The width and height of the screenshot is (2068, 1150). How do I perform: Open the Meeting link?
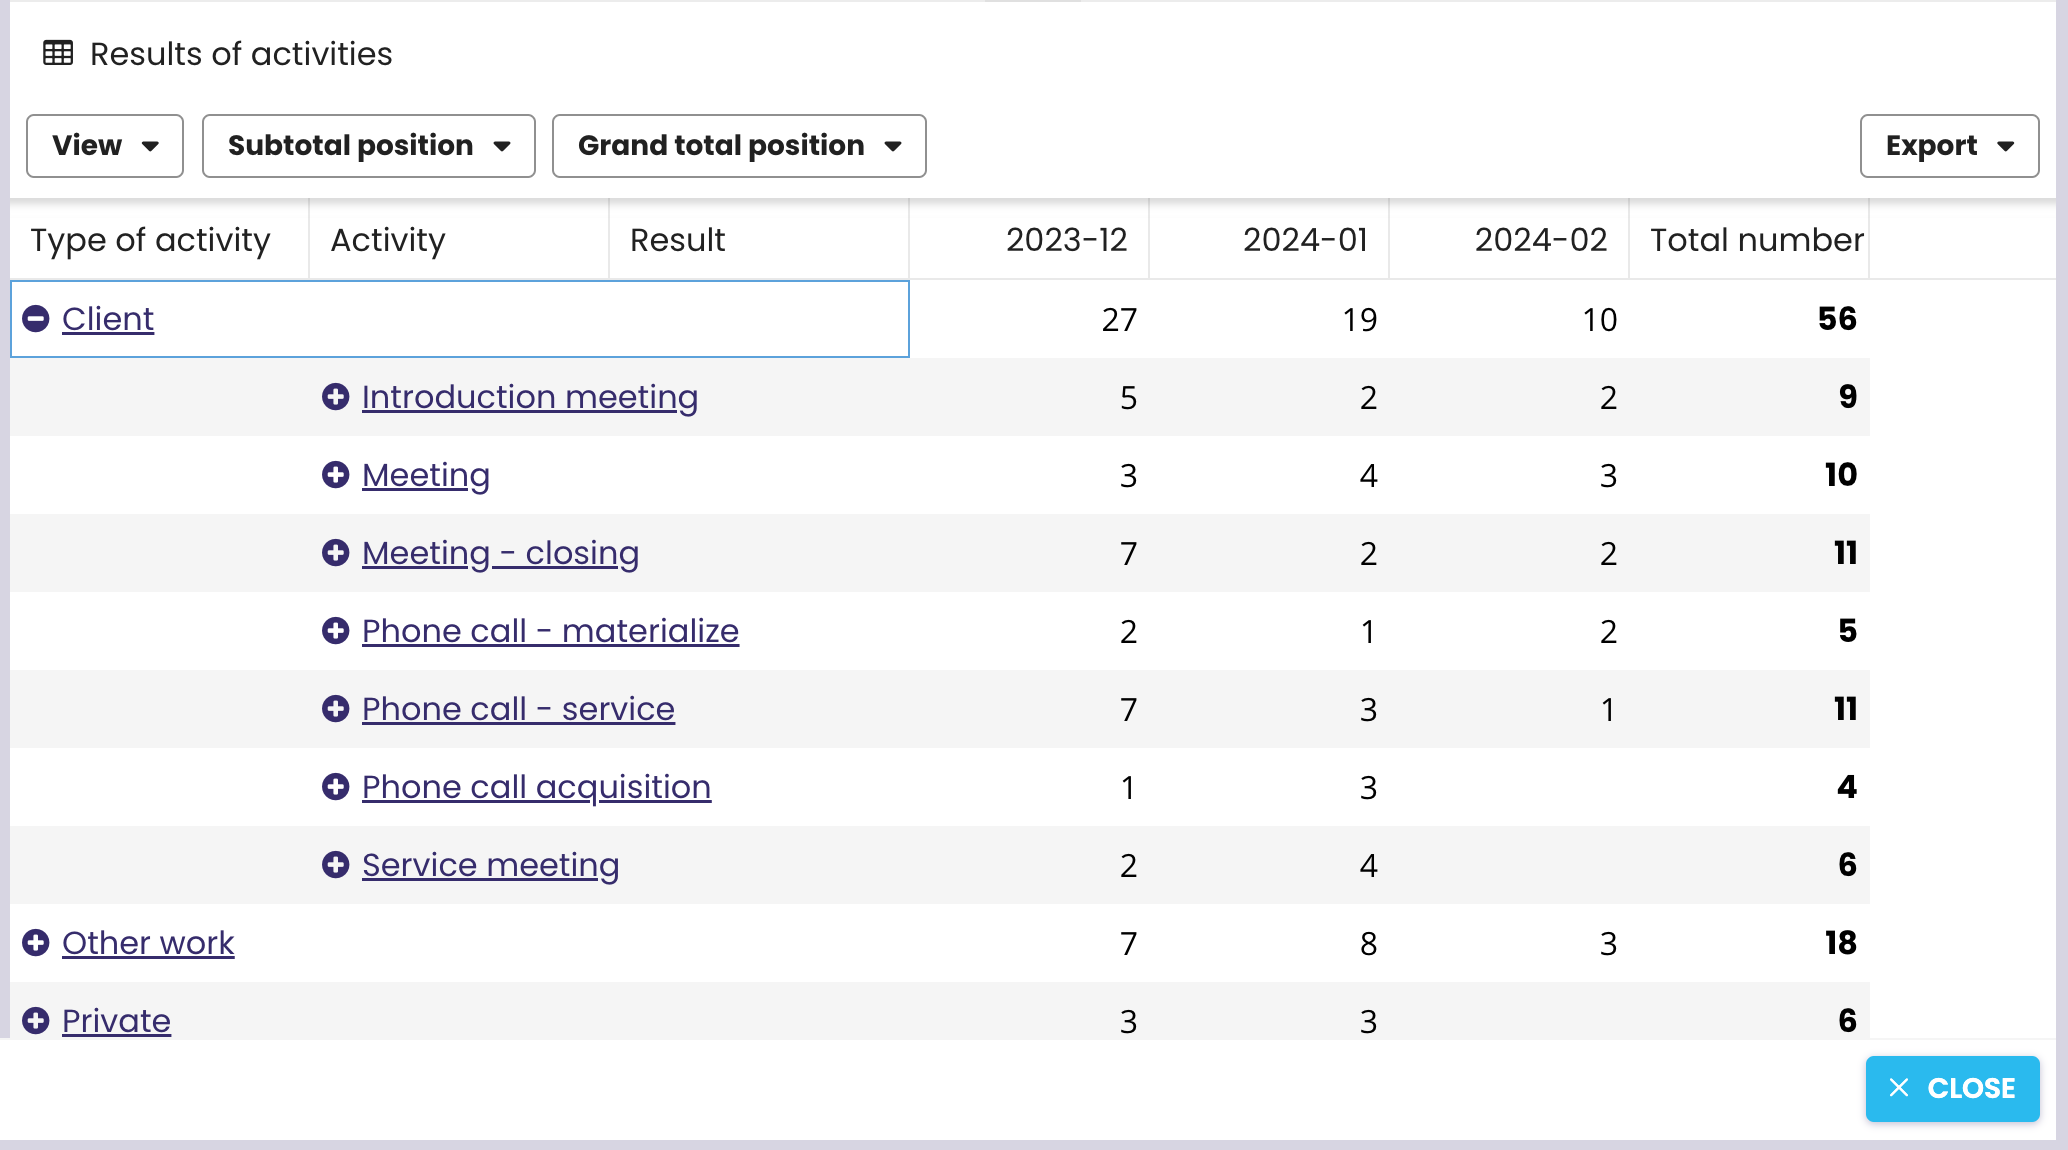point(426,475)
